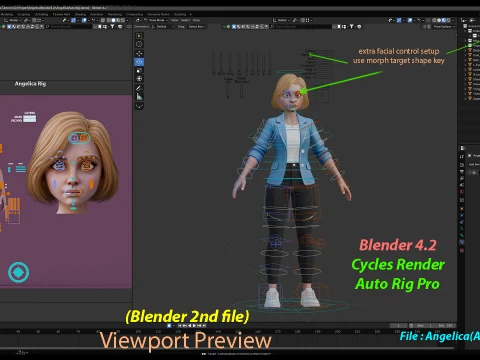480x360 pixels.
Task: Click orange cheek control on picker face
Action: tap(91, 184)
